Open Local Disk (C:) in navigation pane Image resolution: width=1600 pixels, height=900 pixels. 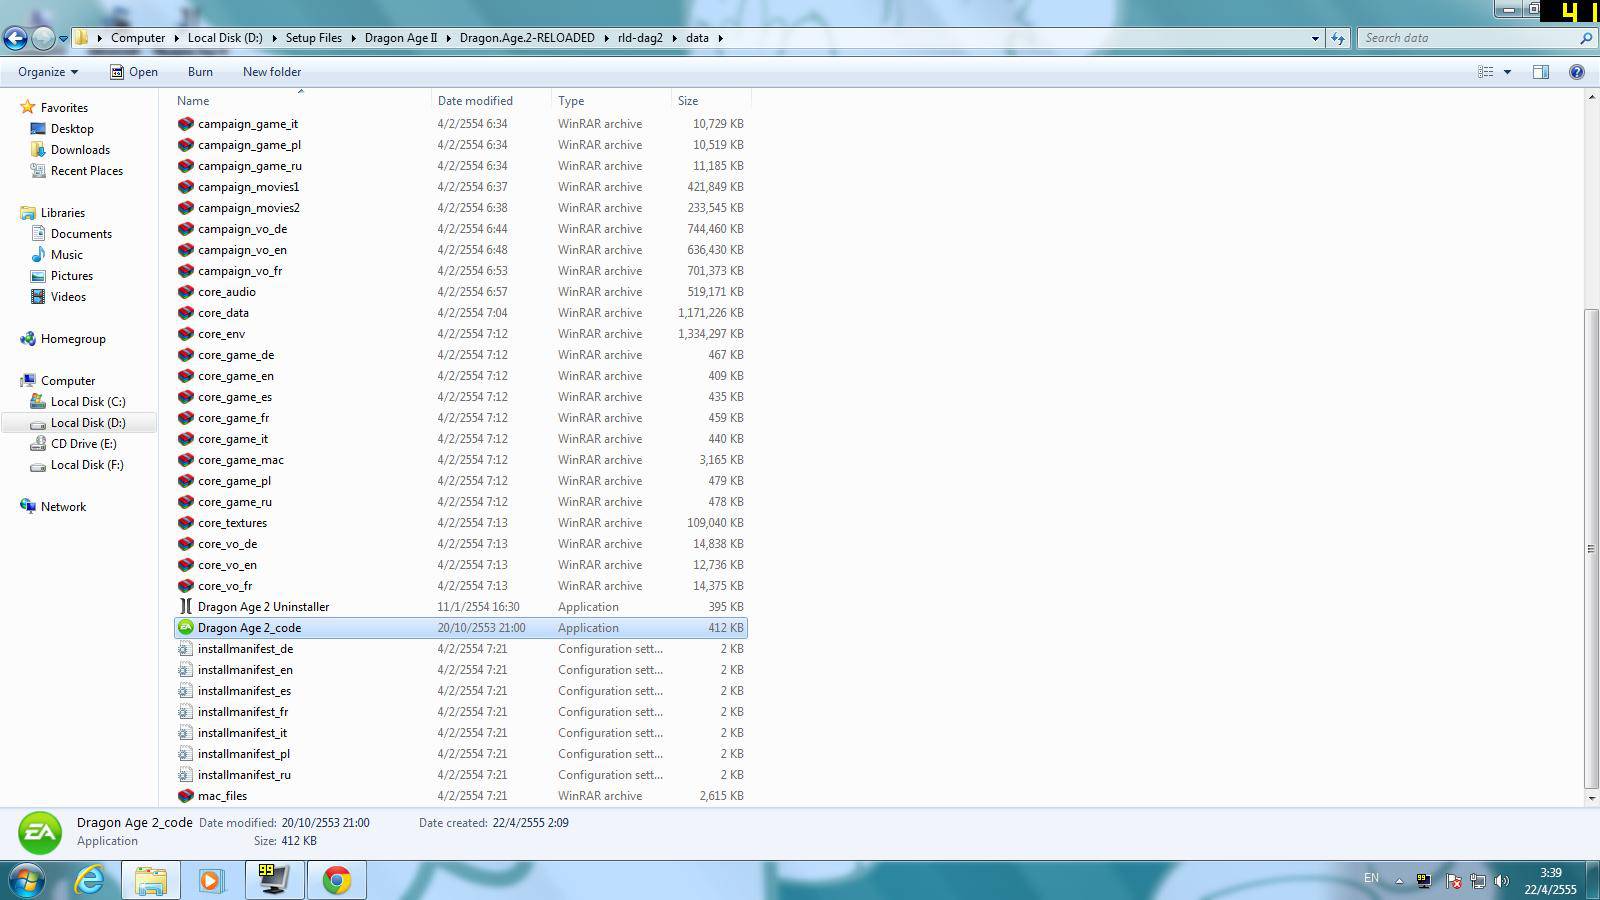(87, 402)
